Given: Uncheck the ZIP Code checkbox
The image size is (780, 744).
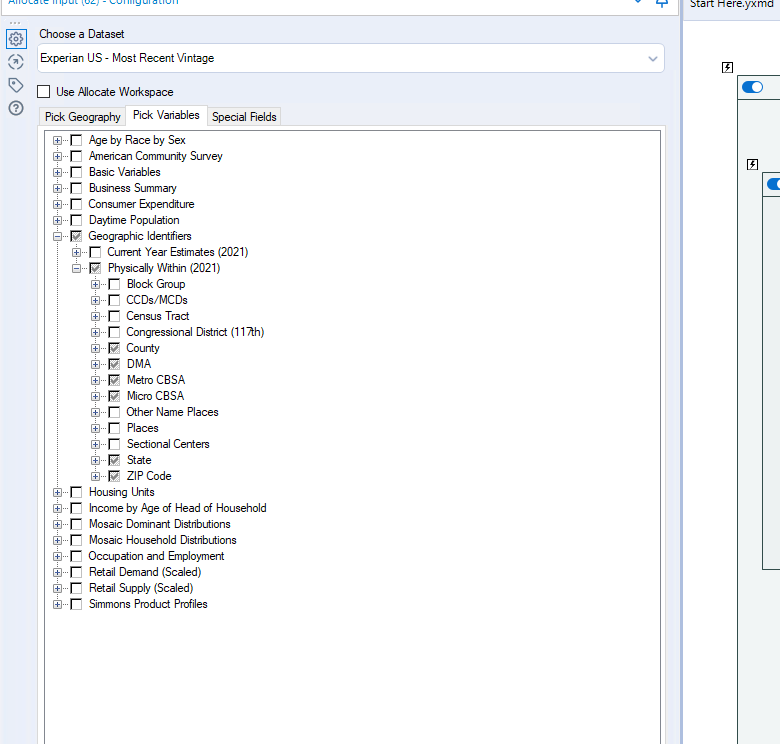Looking at the screenshot, I should point(114,476).
